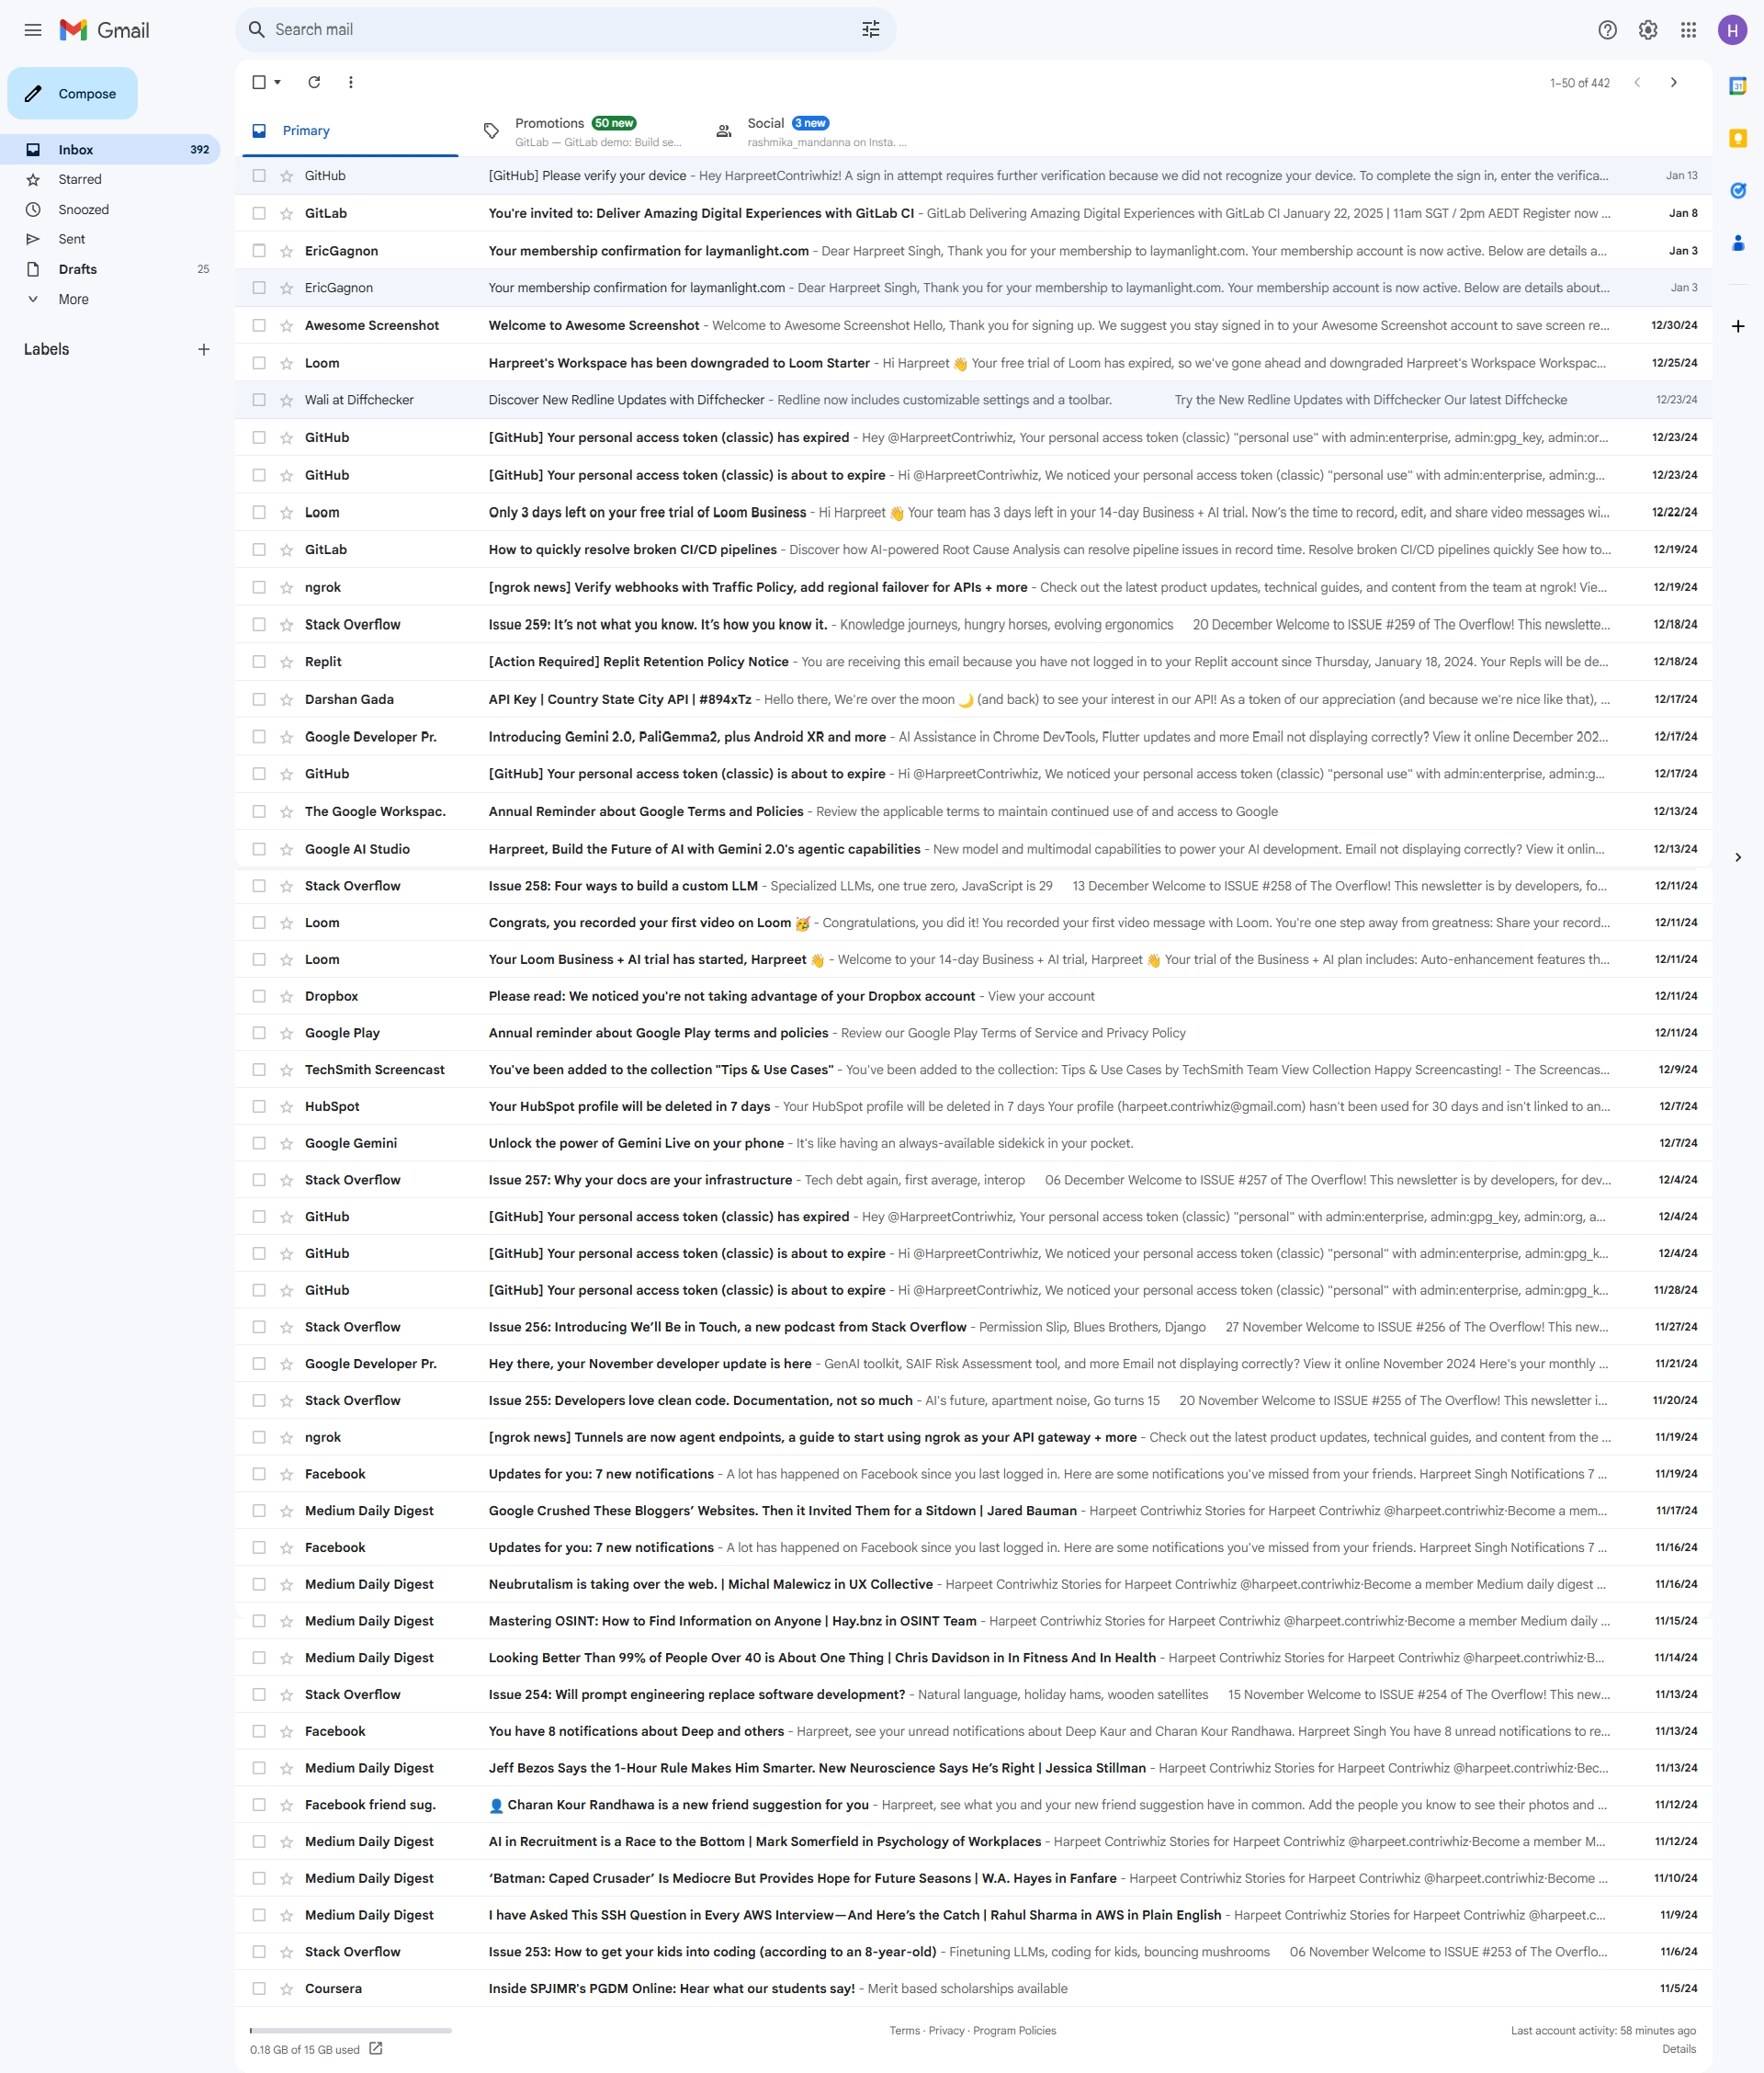Select the TechSmith Screencast email
Image resolution: width=1764 pixels, height=2073 pixels.
coord(259,1070)
